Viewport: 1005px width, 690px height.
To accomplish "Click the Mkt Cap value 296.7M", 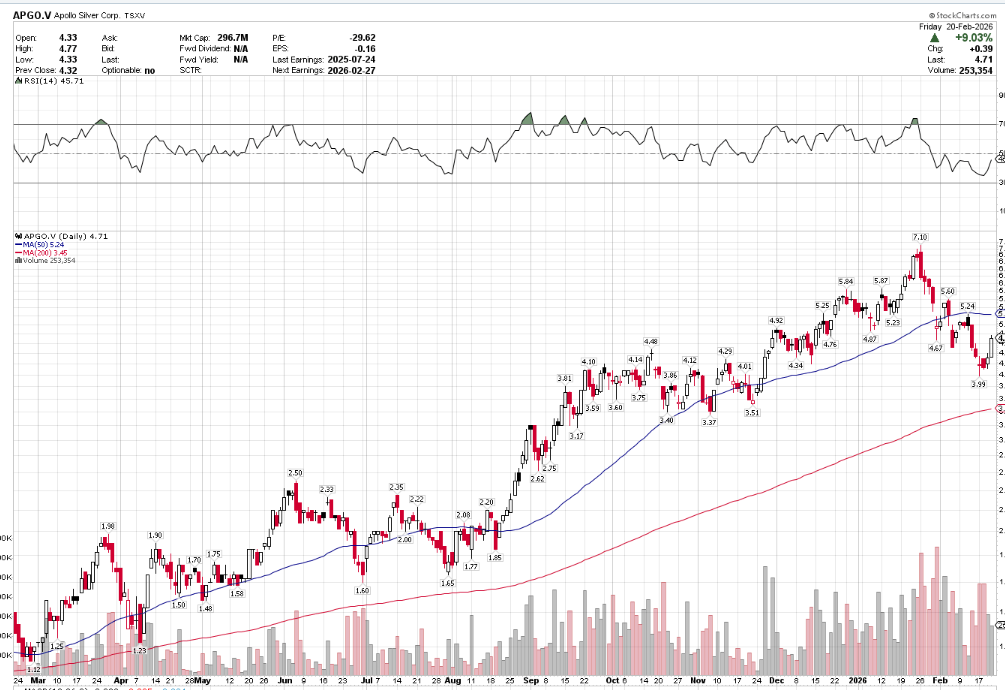I will click(x=226, y=37).
